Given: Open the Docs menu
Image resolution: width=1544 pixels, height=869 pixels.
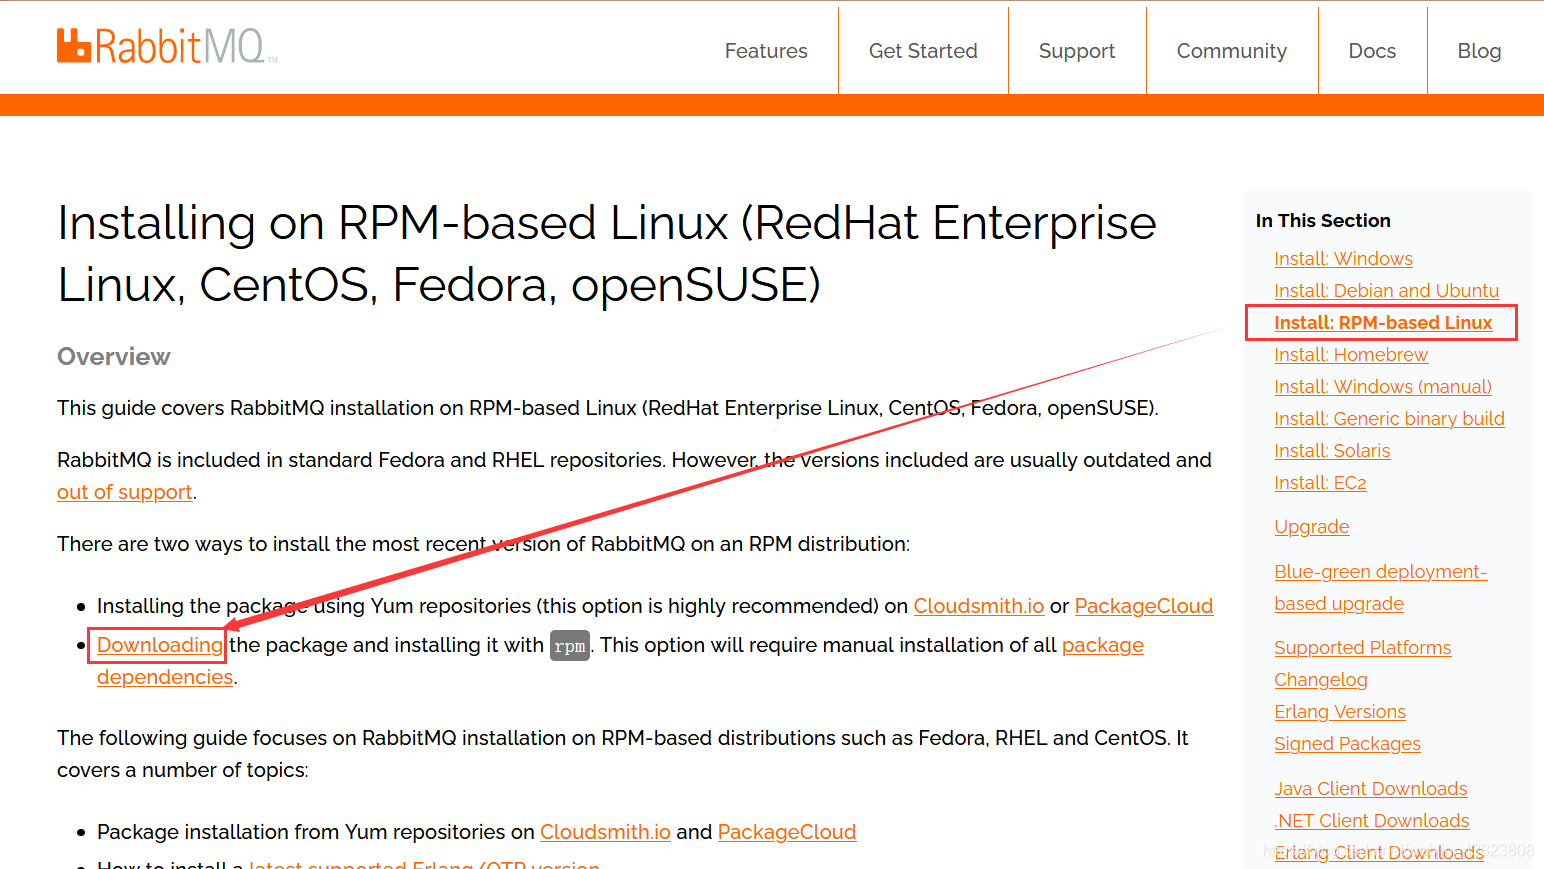Looking at the screenshot, I should click(x=1372, y=51).
